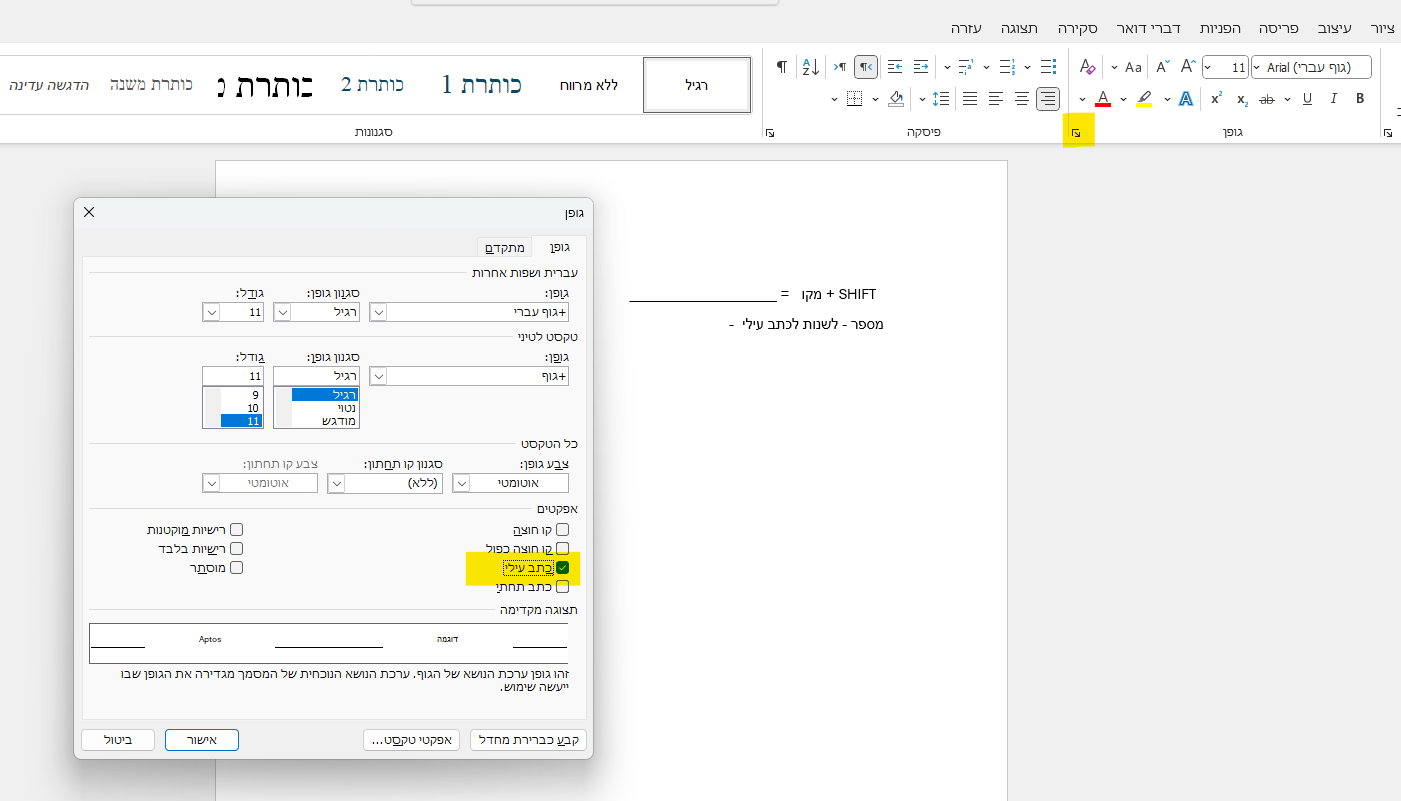Apply Strikethrough from the ribbon

1267,98
